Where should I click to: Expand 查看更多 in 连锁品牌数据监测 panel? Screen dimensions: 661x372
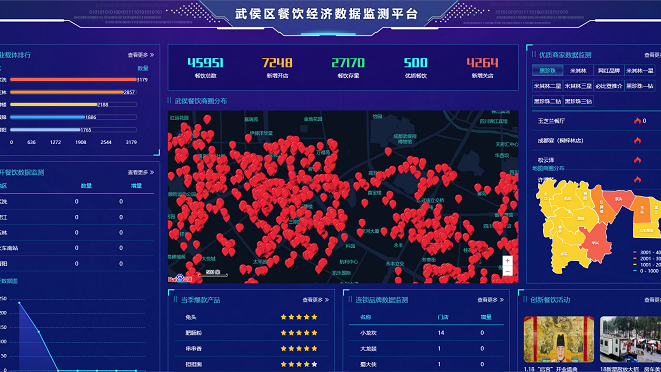click(x=490, y=300)
